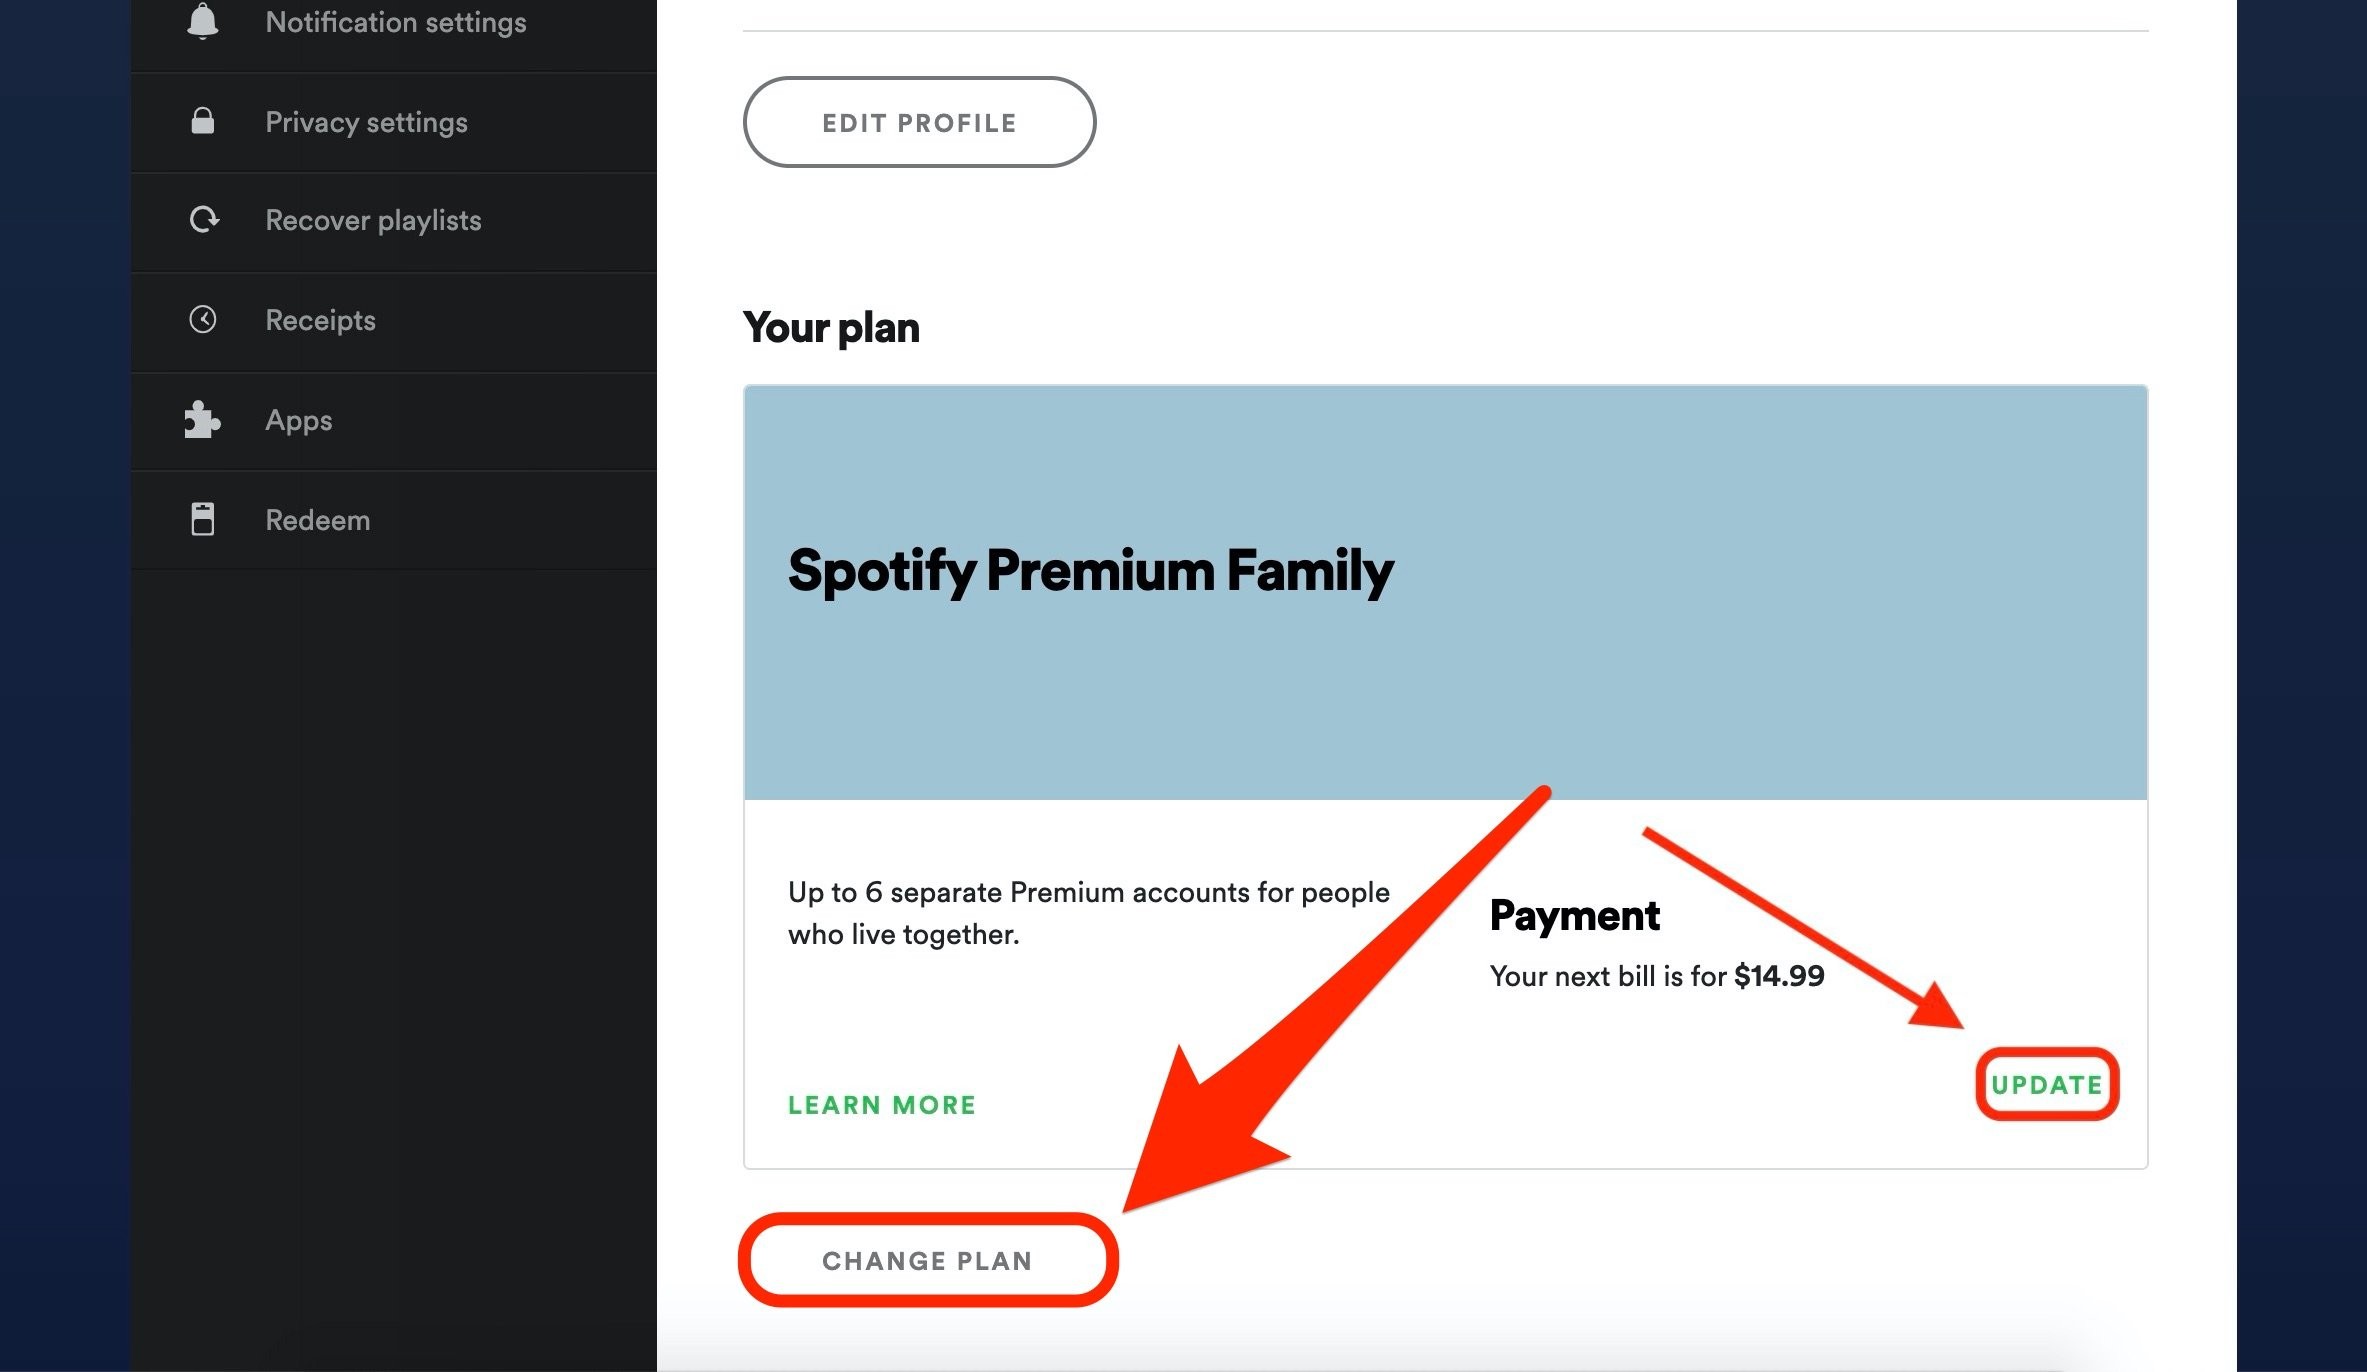This screenshot has width=2367, height=1372.
Task: Click the Receipts clock icon
Action: tap(204, 319)
